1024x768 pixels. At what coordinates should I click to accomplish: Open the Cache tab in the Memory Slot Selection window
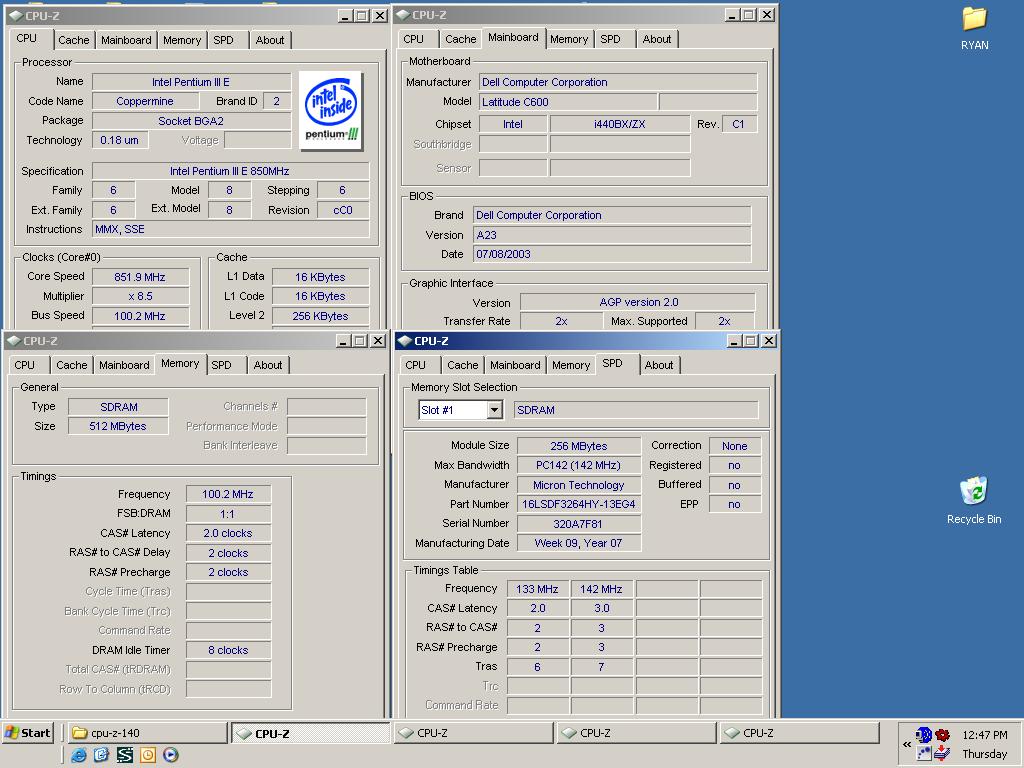coord(463,365)
